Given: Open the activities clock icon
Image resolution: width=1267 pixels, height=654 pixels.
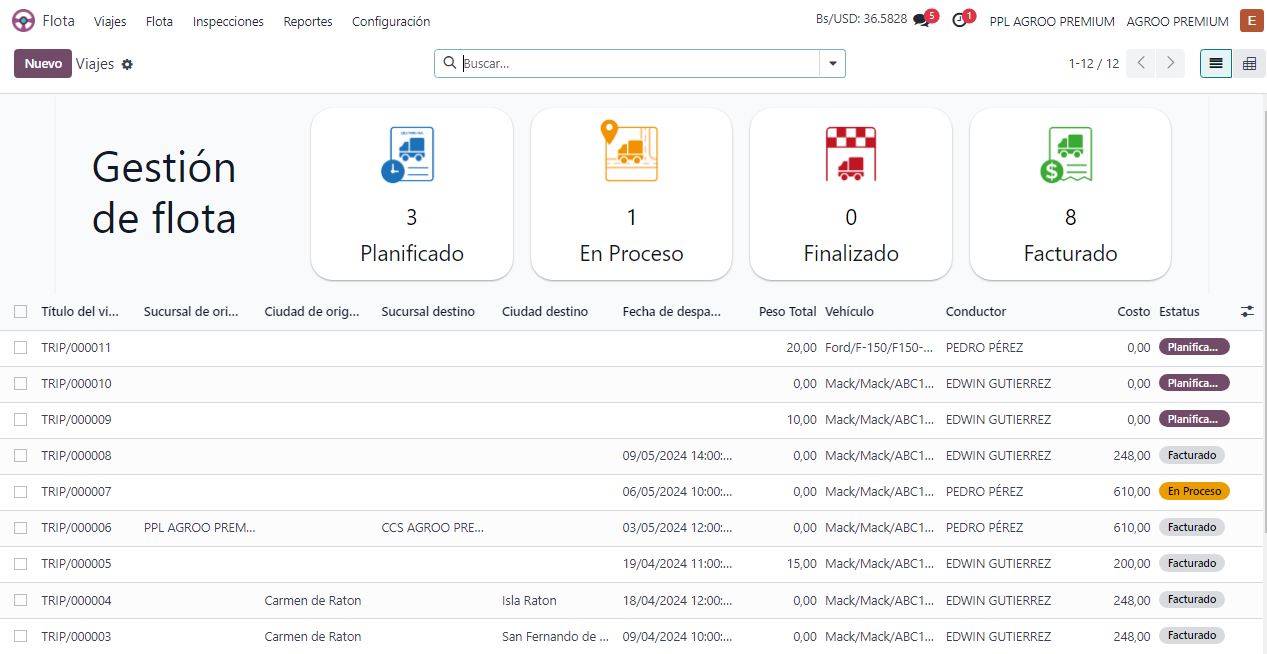Looking at the screenshot, I should [x=960, y=21].
